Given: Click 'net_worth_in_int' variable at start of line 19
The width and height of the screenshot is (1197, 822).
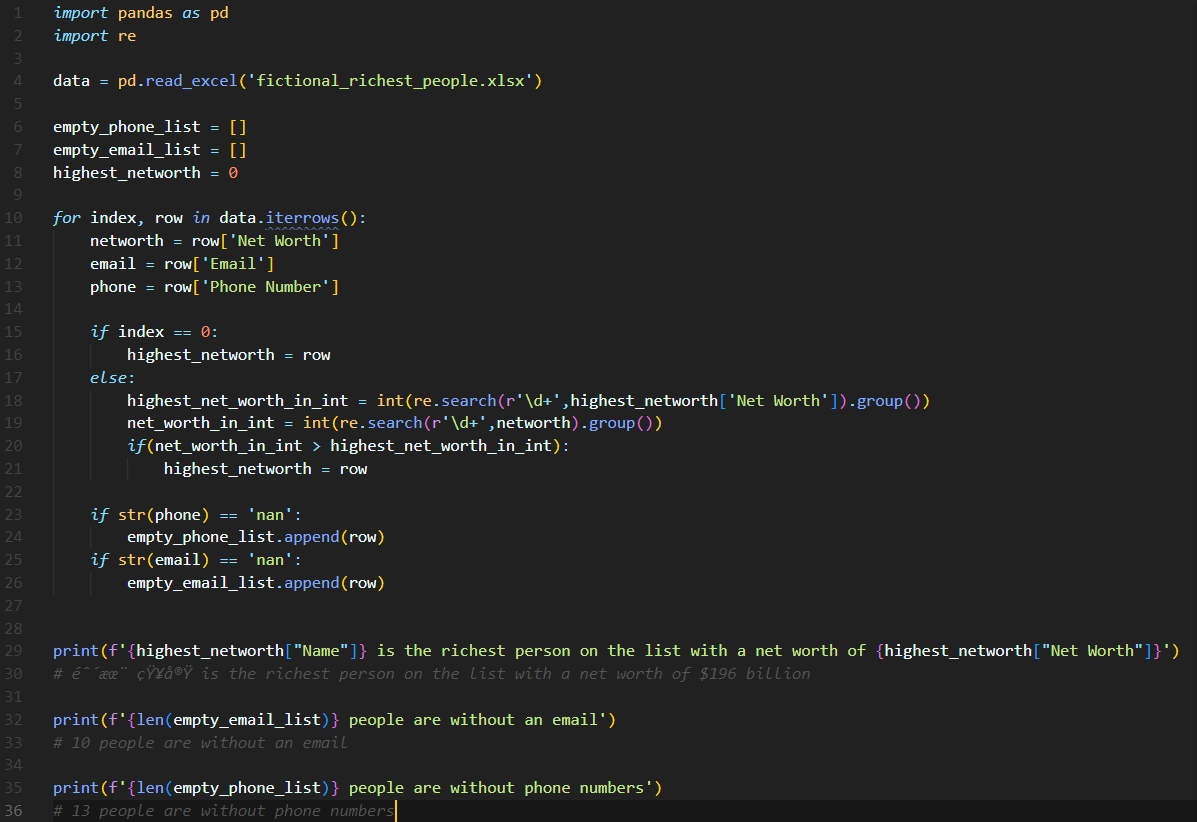Looking at the screenshot, I should pyautogui.click(x=201, y=422).
